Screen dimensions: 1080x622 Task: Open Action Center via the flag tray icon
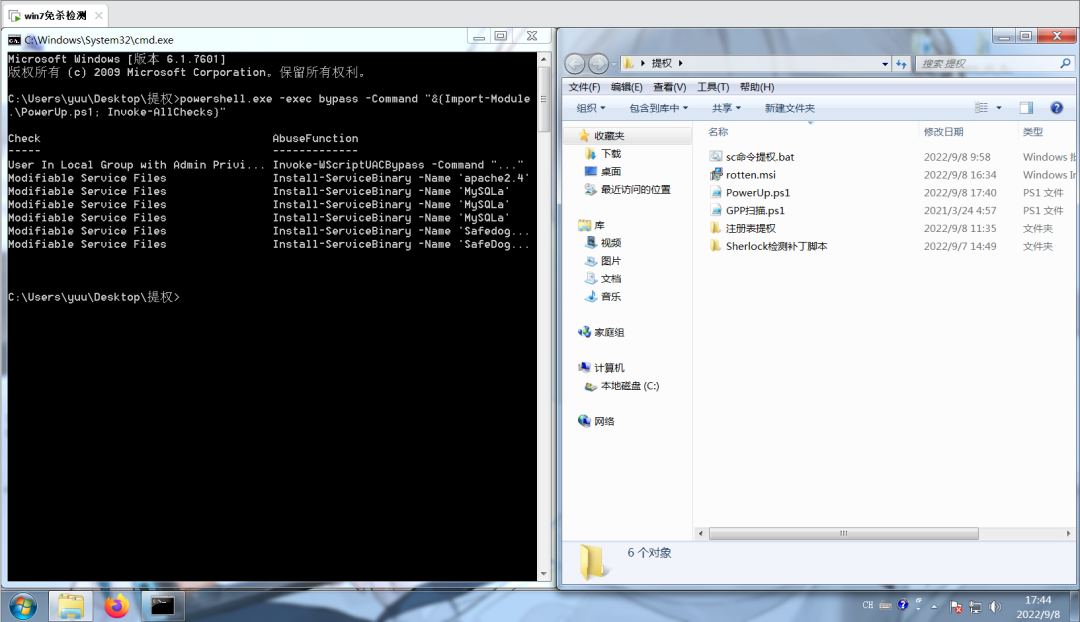[x=955, y=606]
